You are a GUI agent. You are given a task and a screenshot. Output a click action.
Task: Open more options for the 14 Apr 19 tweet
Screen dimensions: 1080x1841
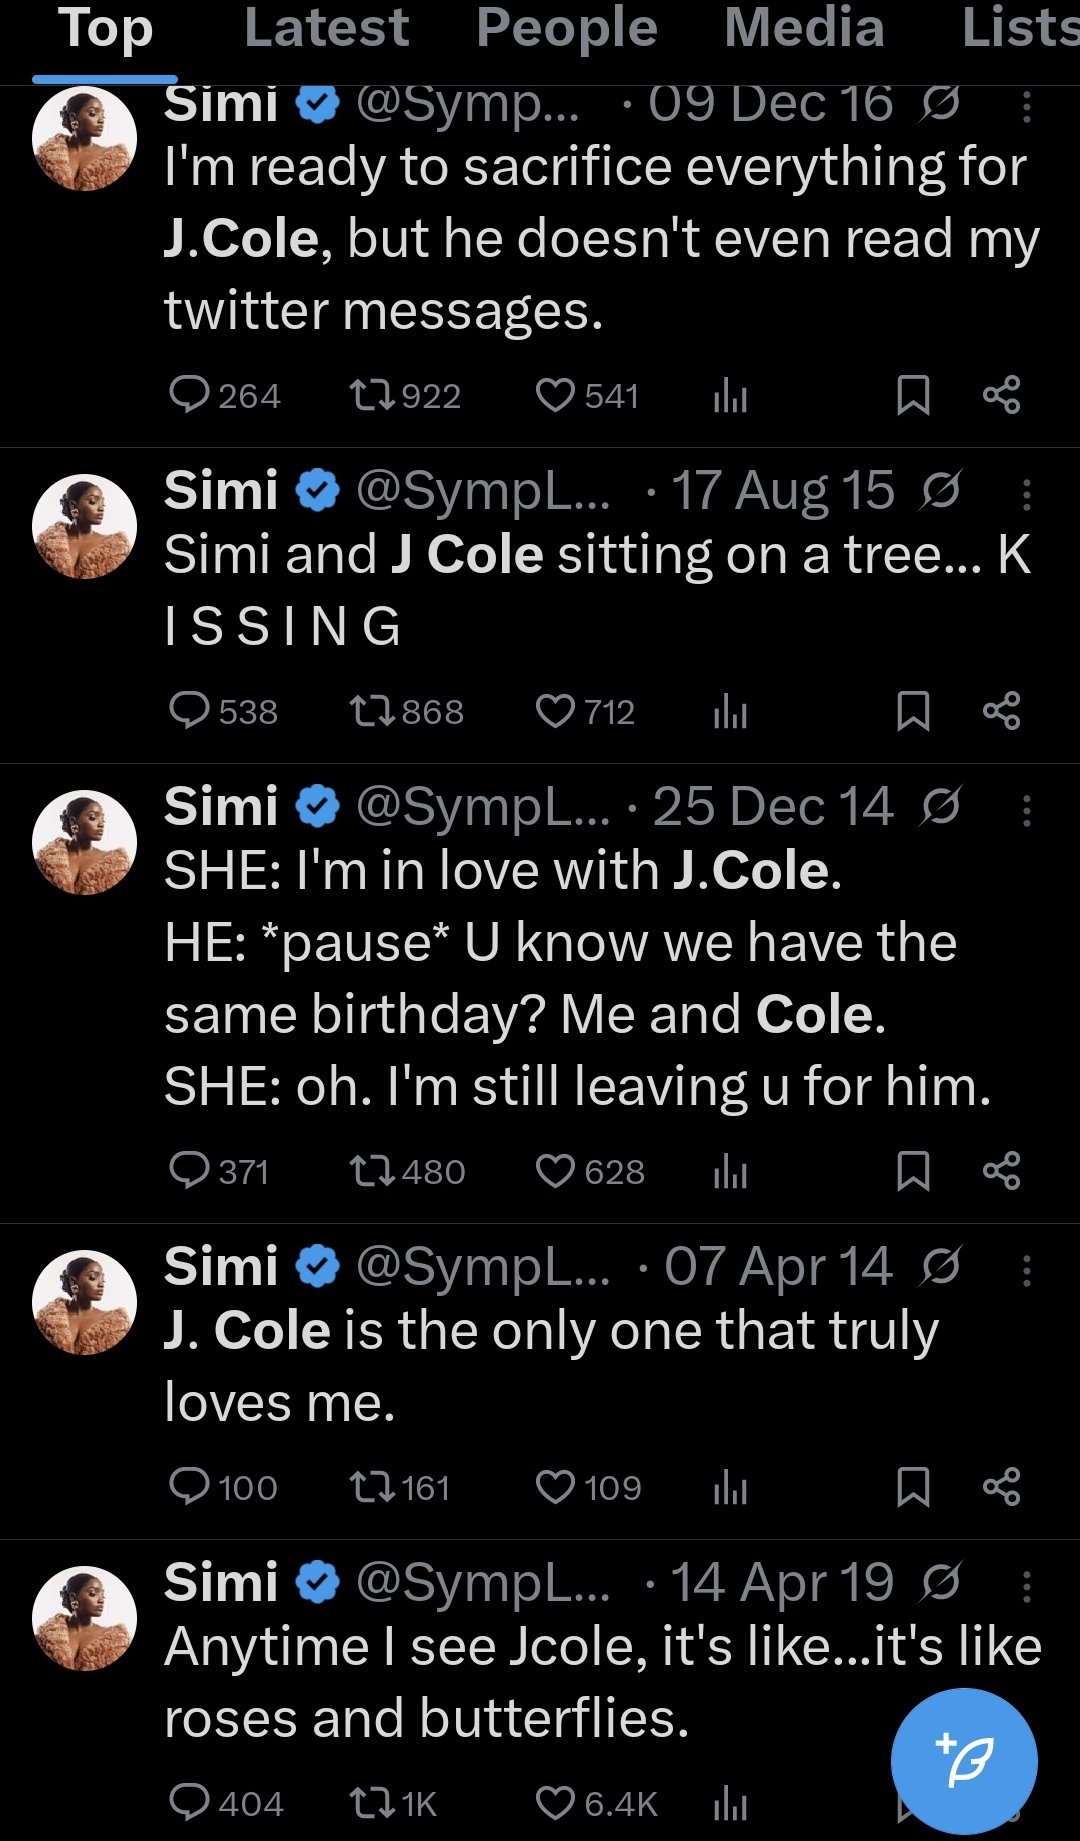1026,1586
